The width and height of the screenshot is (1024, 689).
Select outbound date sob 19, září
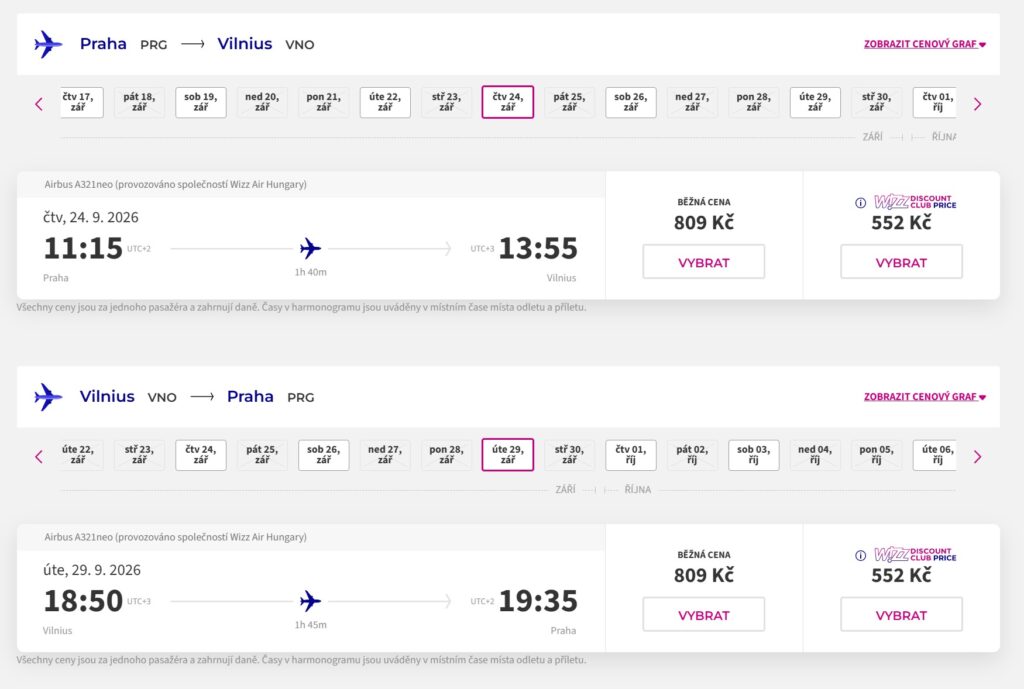tap(201, 102)
